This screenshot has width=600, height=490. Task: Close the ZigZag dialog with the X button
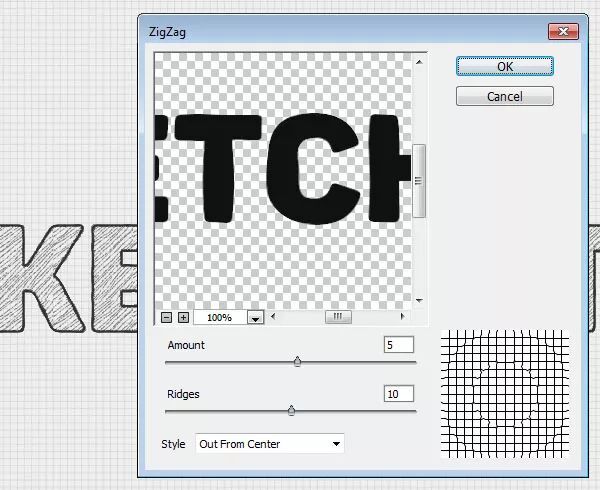(x=564, y=33)
